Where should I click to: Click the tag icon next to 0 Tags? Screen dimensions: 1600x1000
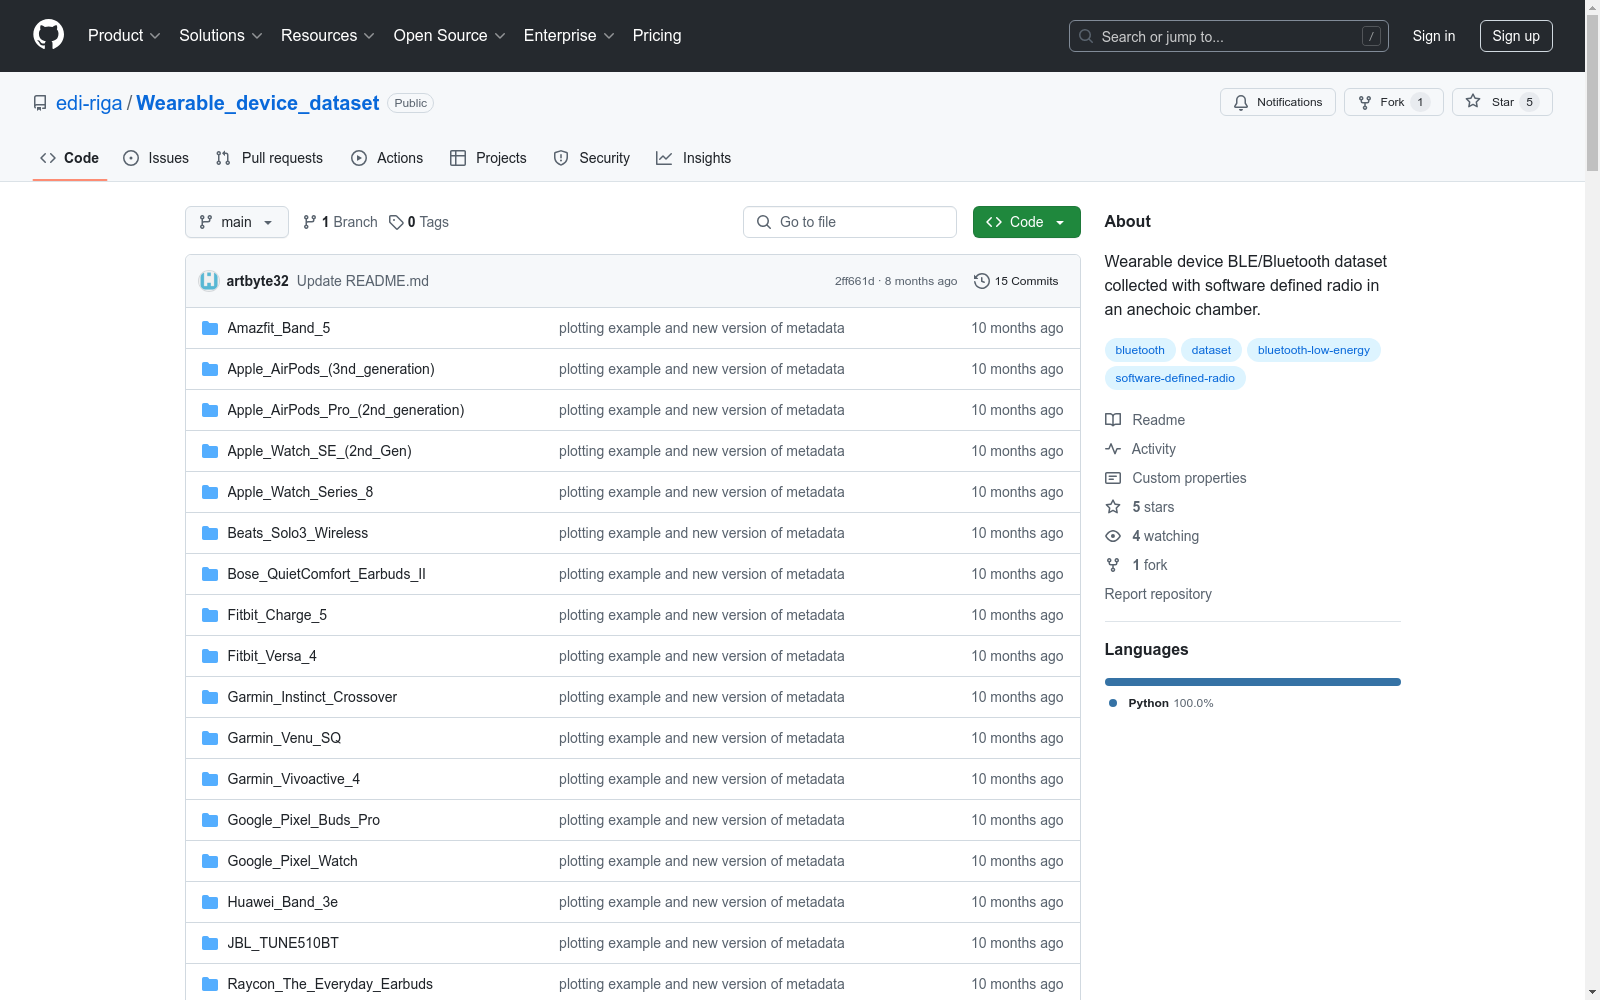point(396,222)
